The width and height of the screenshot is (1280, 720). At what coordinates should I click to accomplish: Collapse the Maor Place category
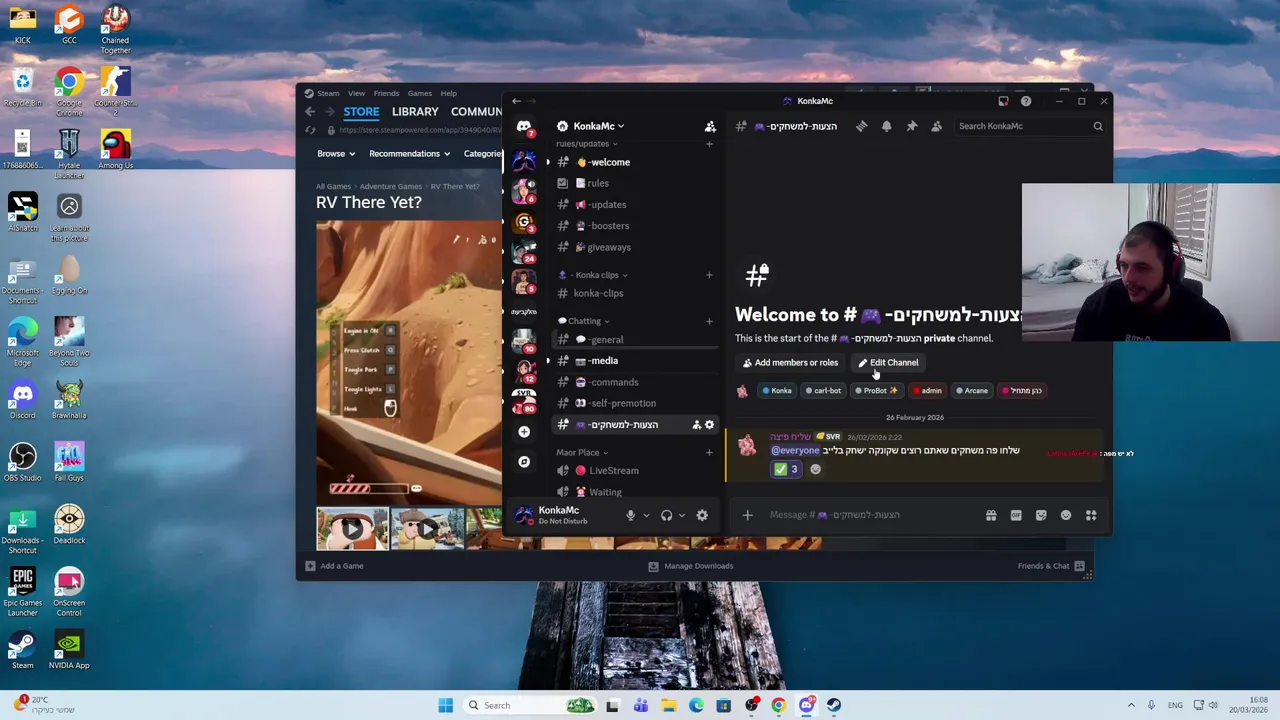coord(582,452)
